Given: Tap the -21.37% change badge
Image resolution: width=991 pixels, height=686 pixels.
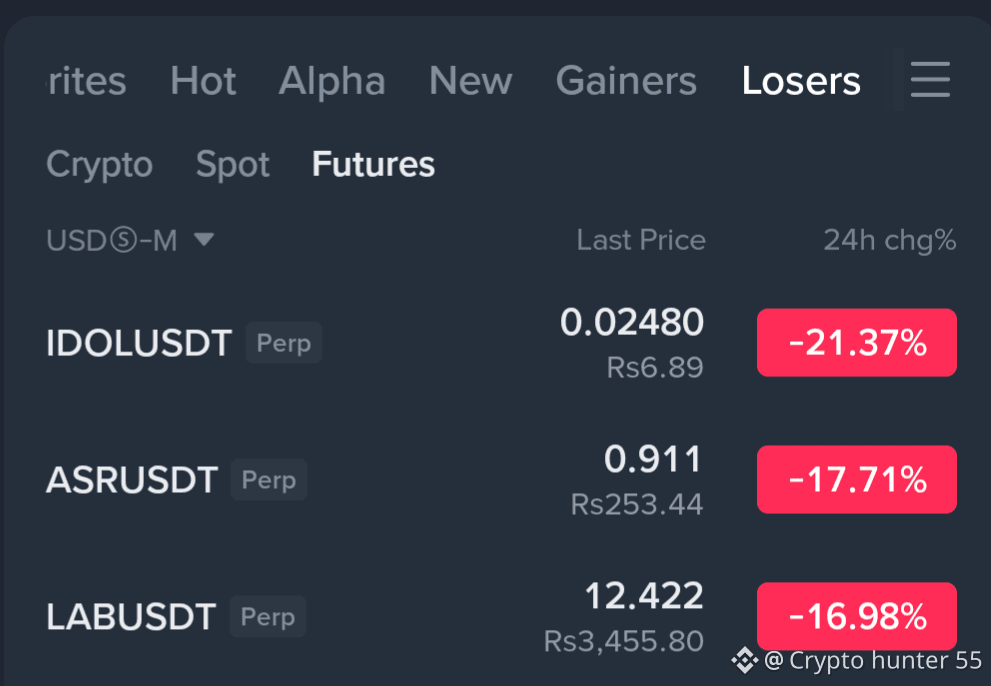Looking at the screenshot, I should pyautogui.click(x=856, y=343).
